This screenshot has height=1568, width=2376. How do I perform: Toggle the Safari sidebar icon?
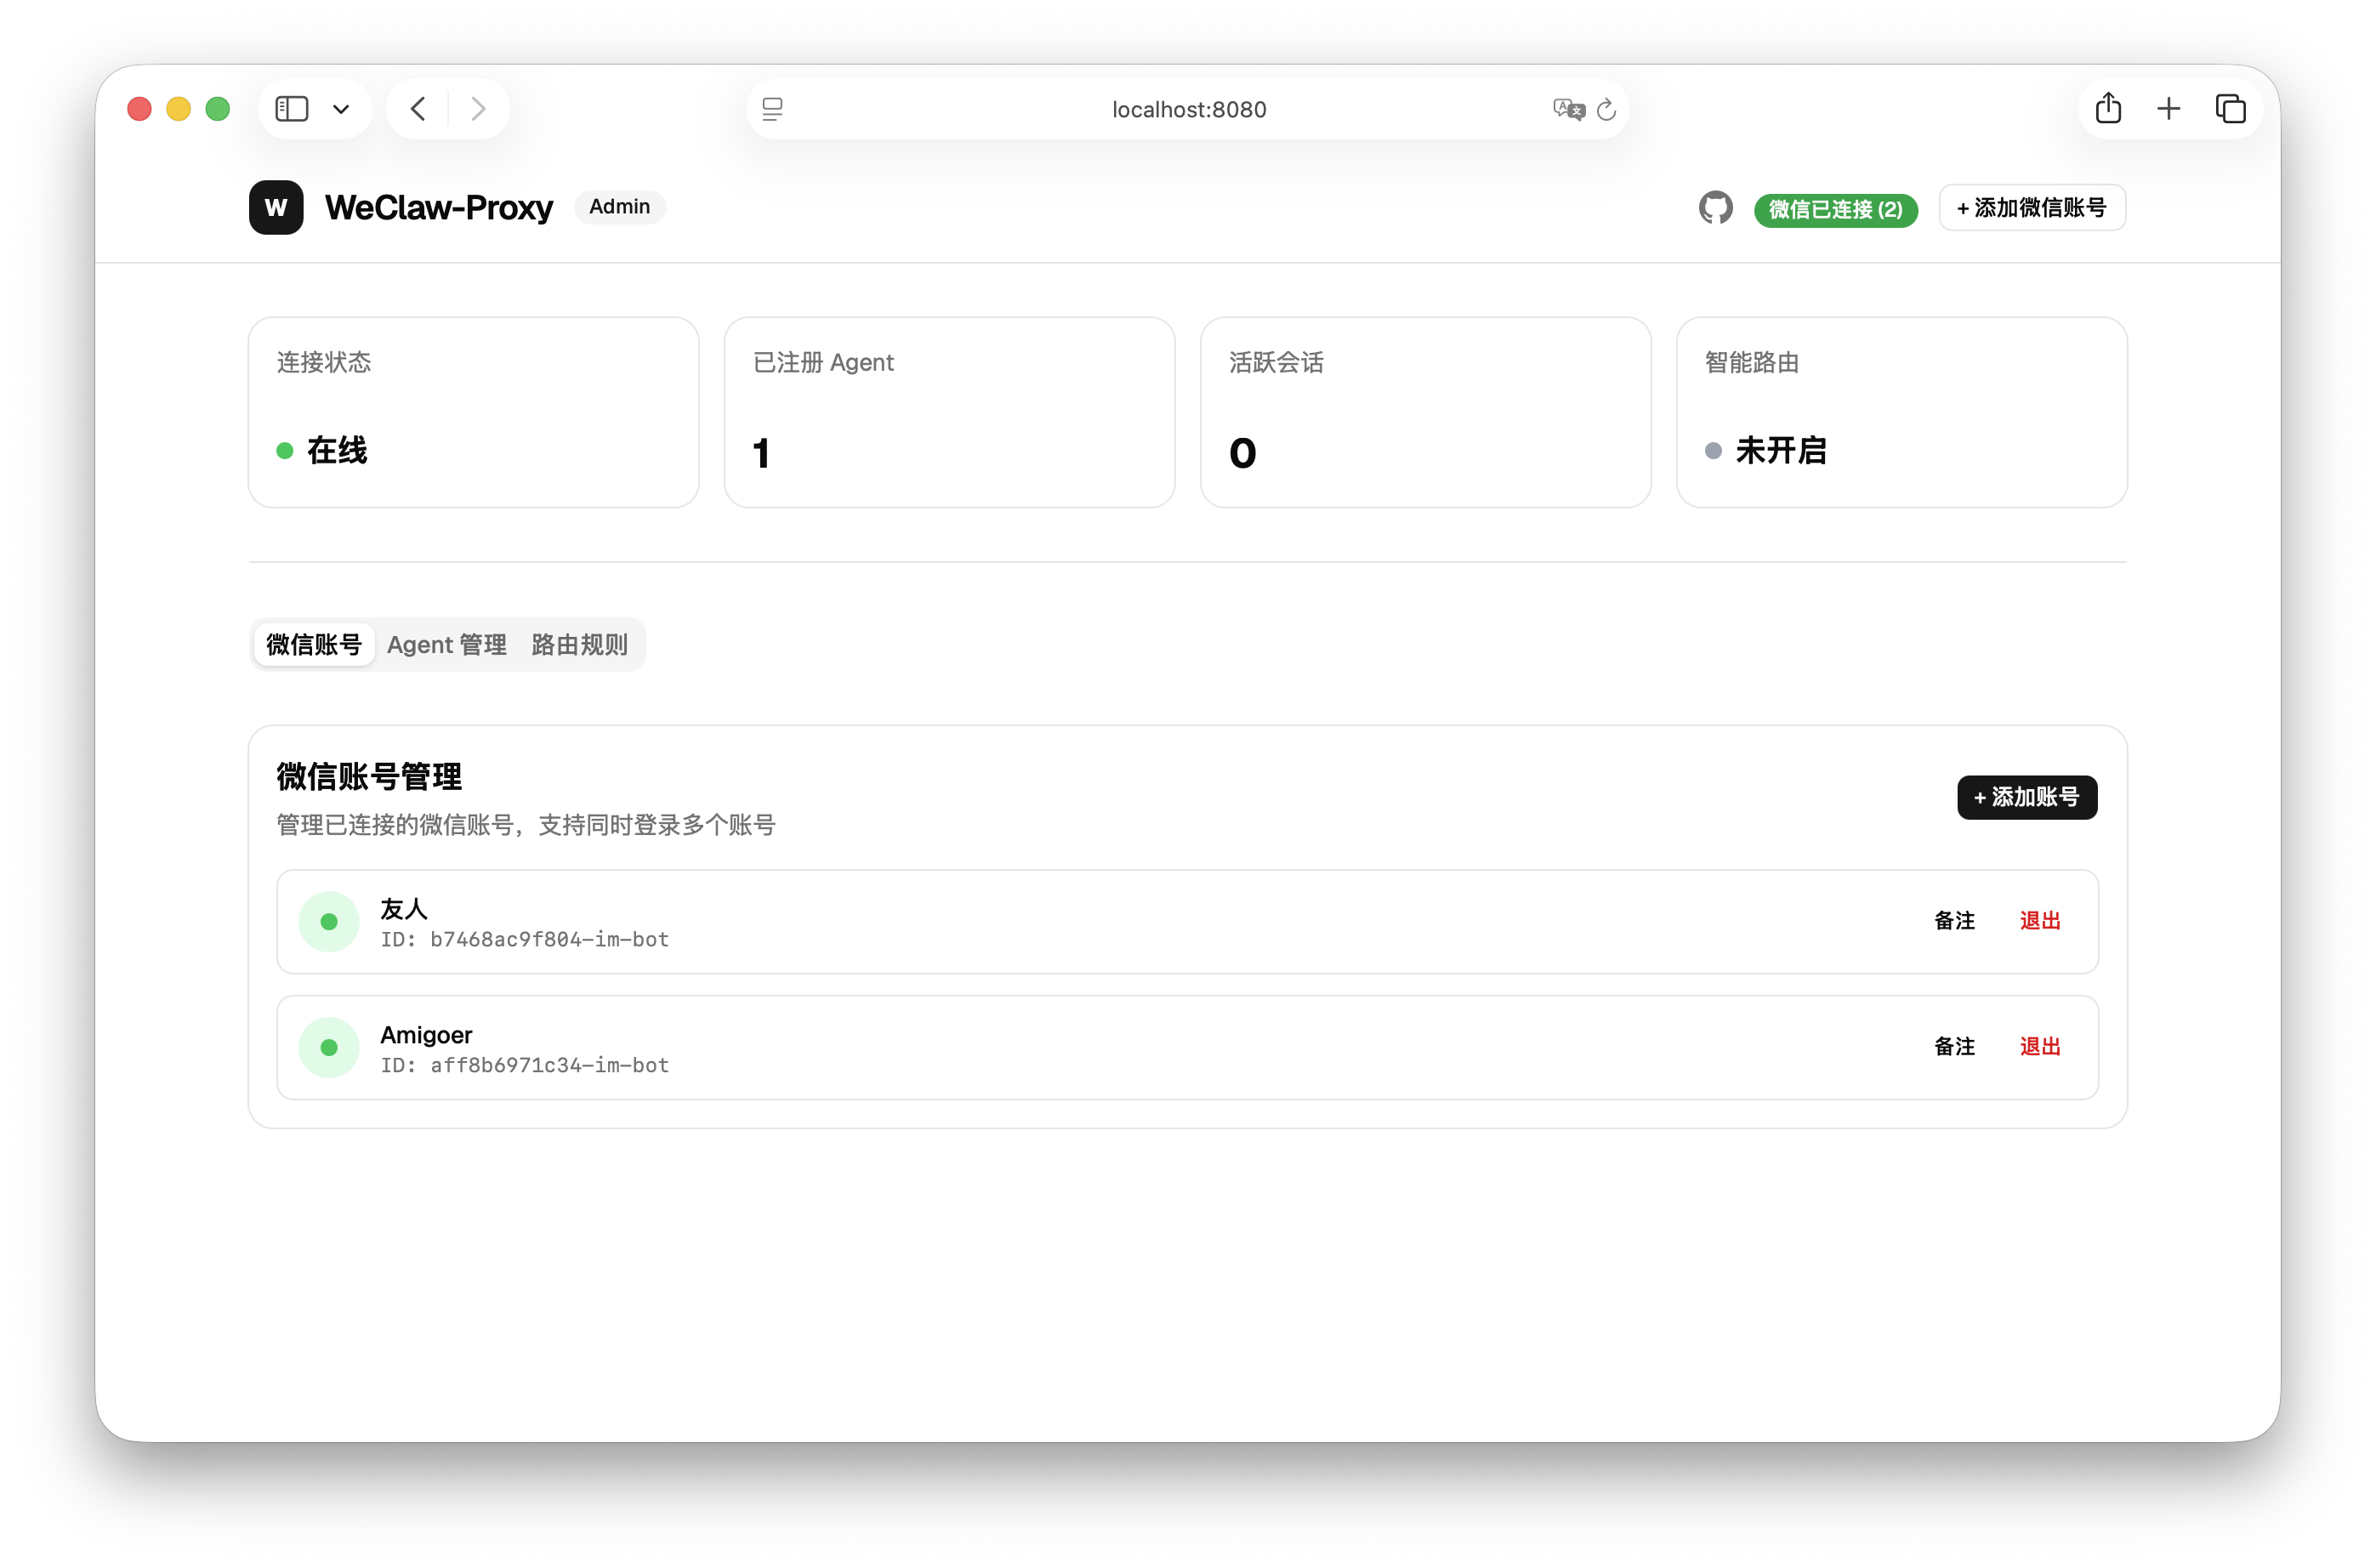coord(292,109)
